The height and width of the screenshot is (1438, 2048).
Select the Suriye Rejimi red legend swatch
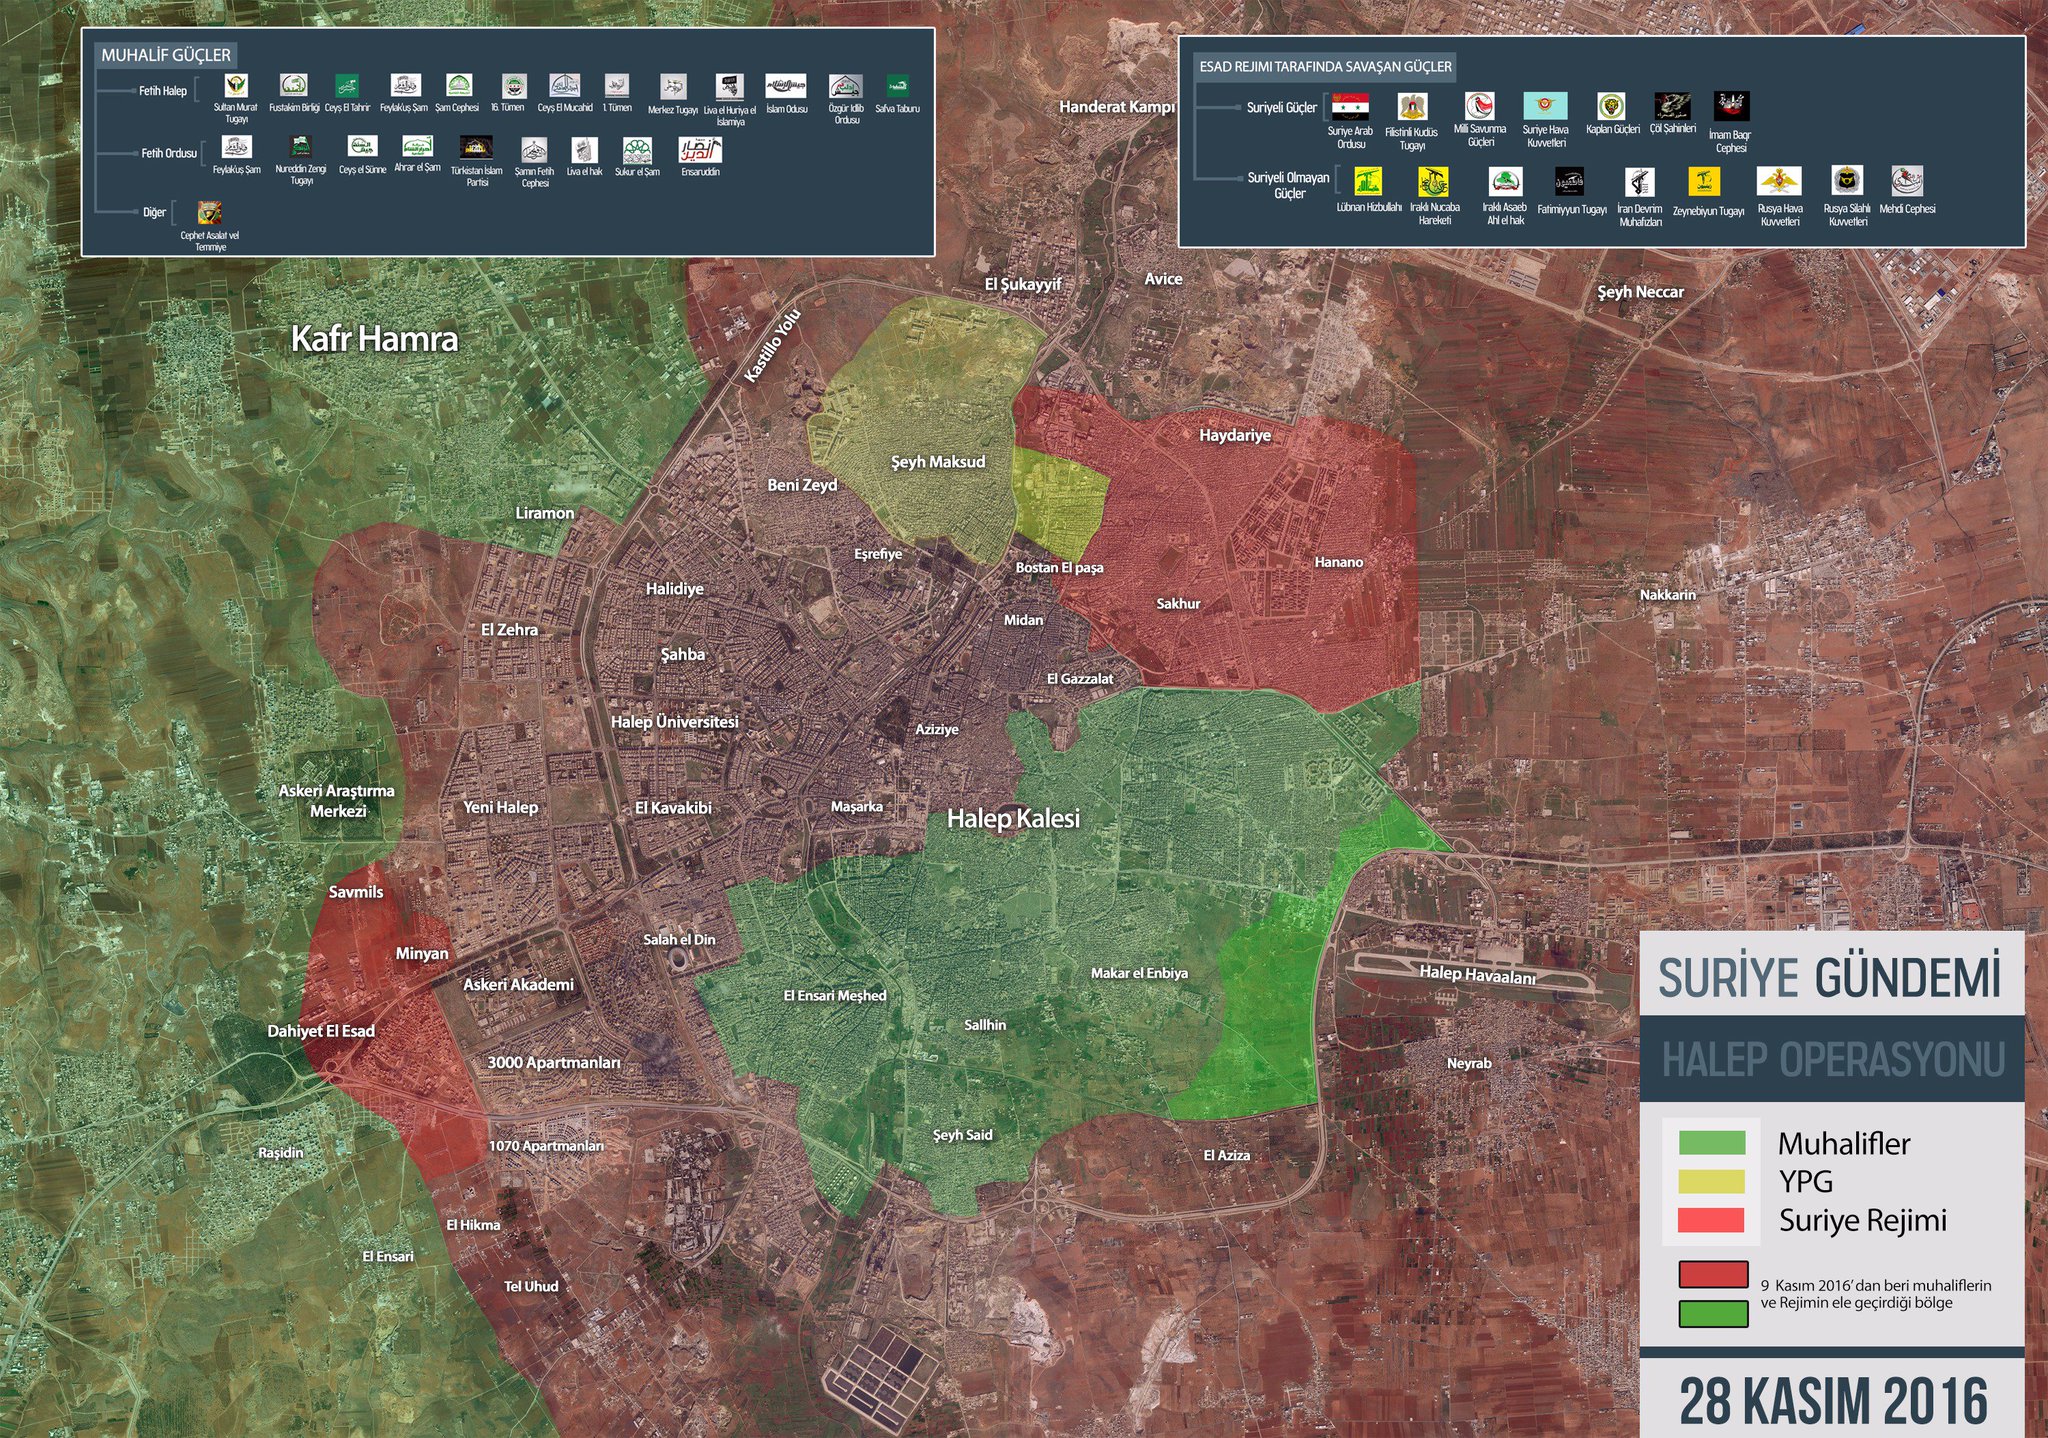pos(1712,1220)
